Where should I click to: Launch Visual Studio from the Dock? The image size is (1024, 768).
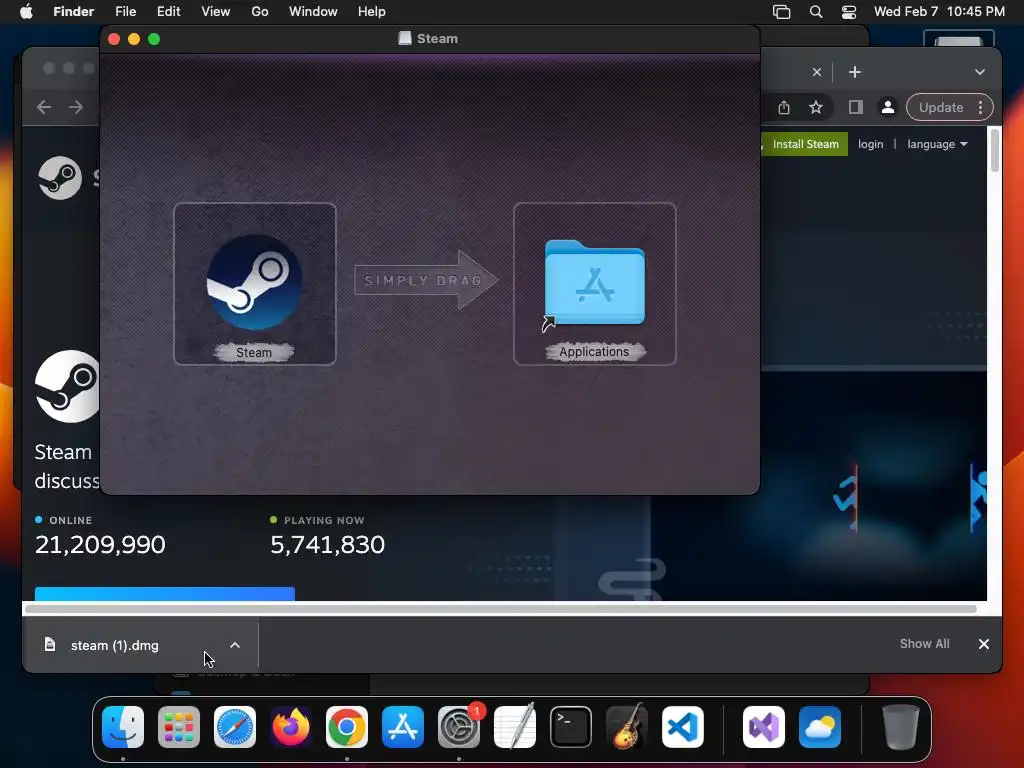coord(763,726)
